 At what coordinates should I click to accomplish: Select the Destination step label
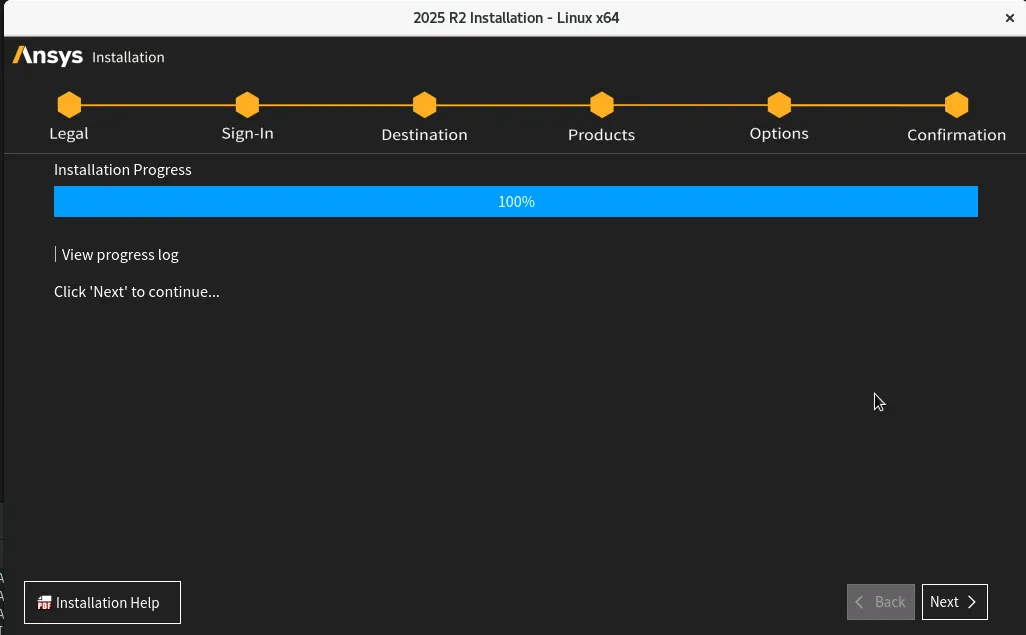(425, 135)
